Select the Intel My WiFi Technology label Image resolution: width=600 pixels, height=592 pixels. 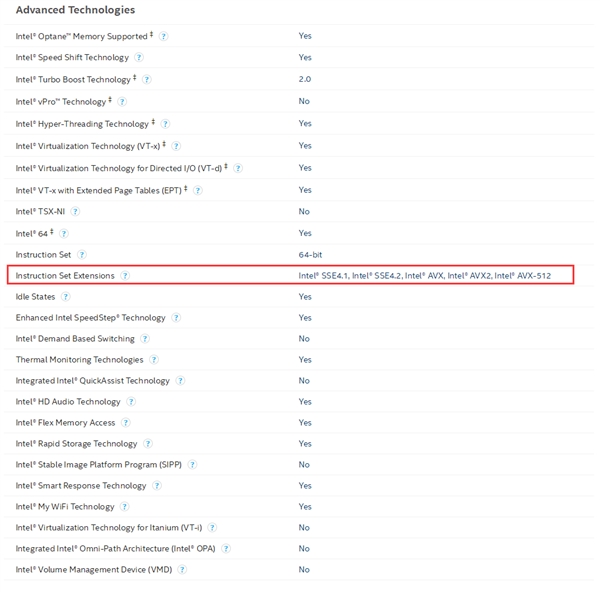[x=65, y=507]
